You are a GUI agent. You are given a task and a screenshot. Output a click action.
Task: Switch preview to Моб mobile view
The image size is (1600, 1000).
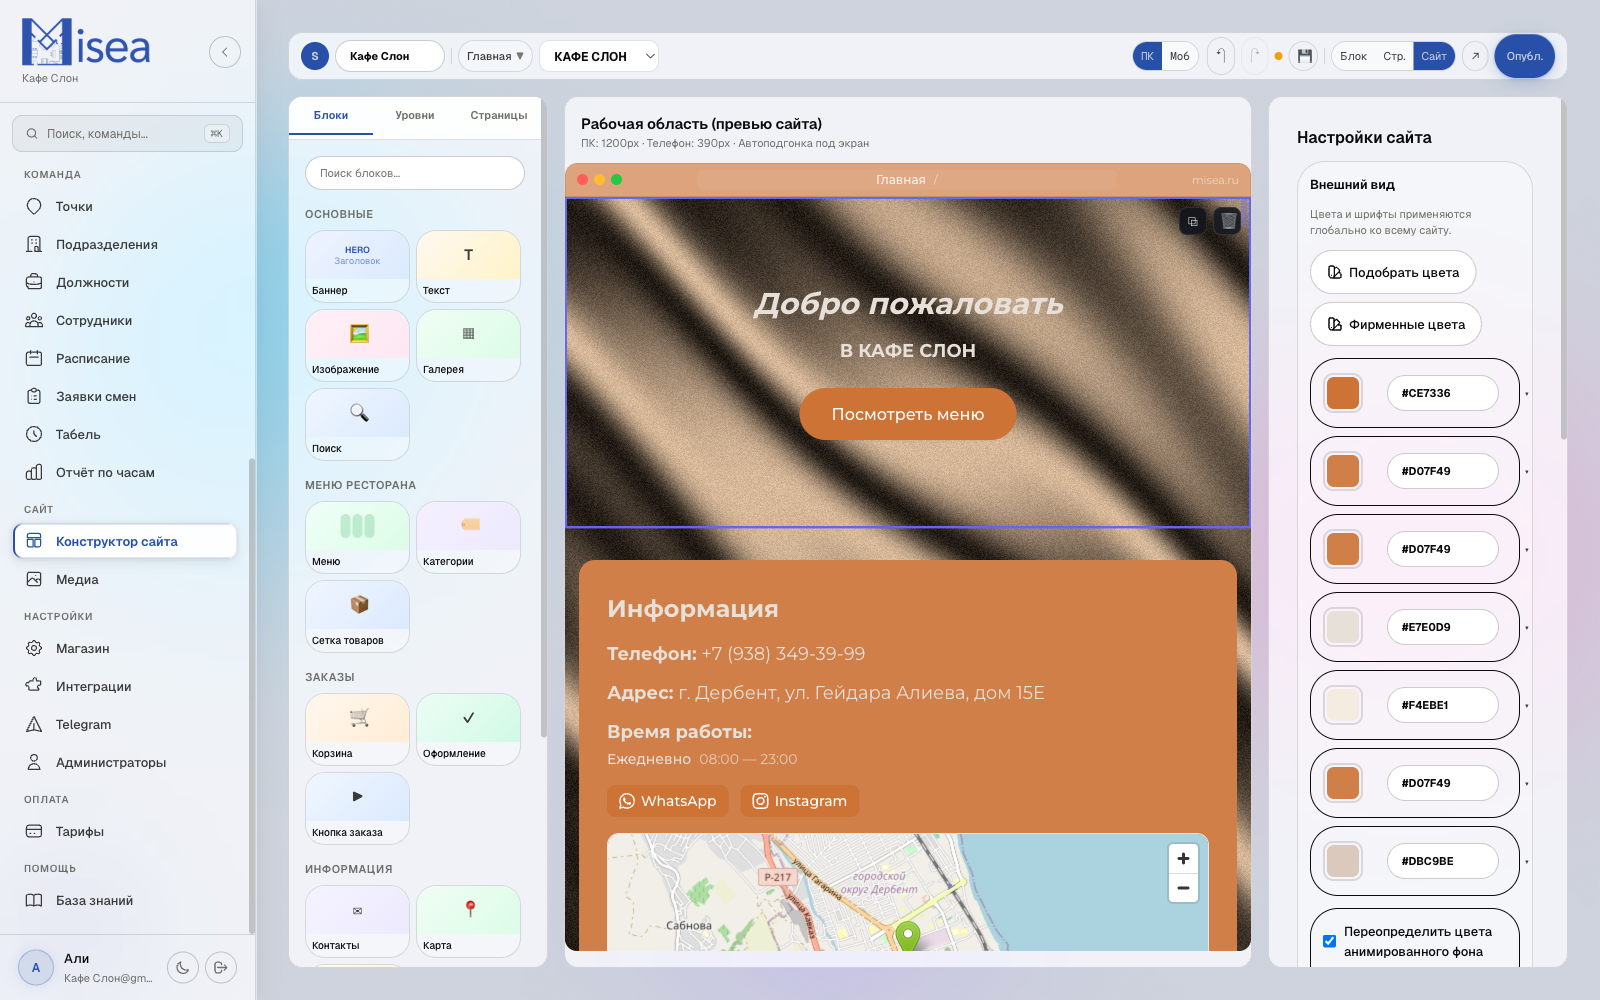pyautogui.click(x=1180, y=56)
